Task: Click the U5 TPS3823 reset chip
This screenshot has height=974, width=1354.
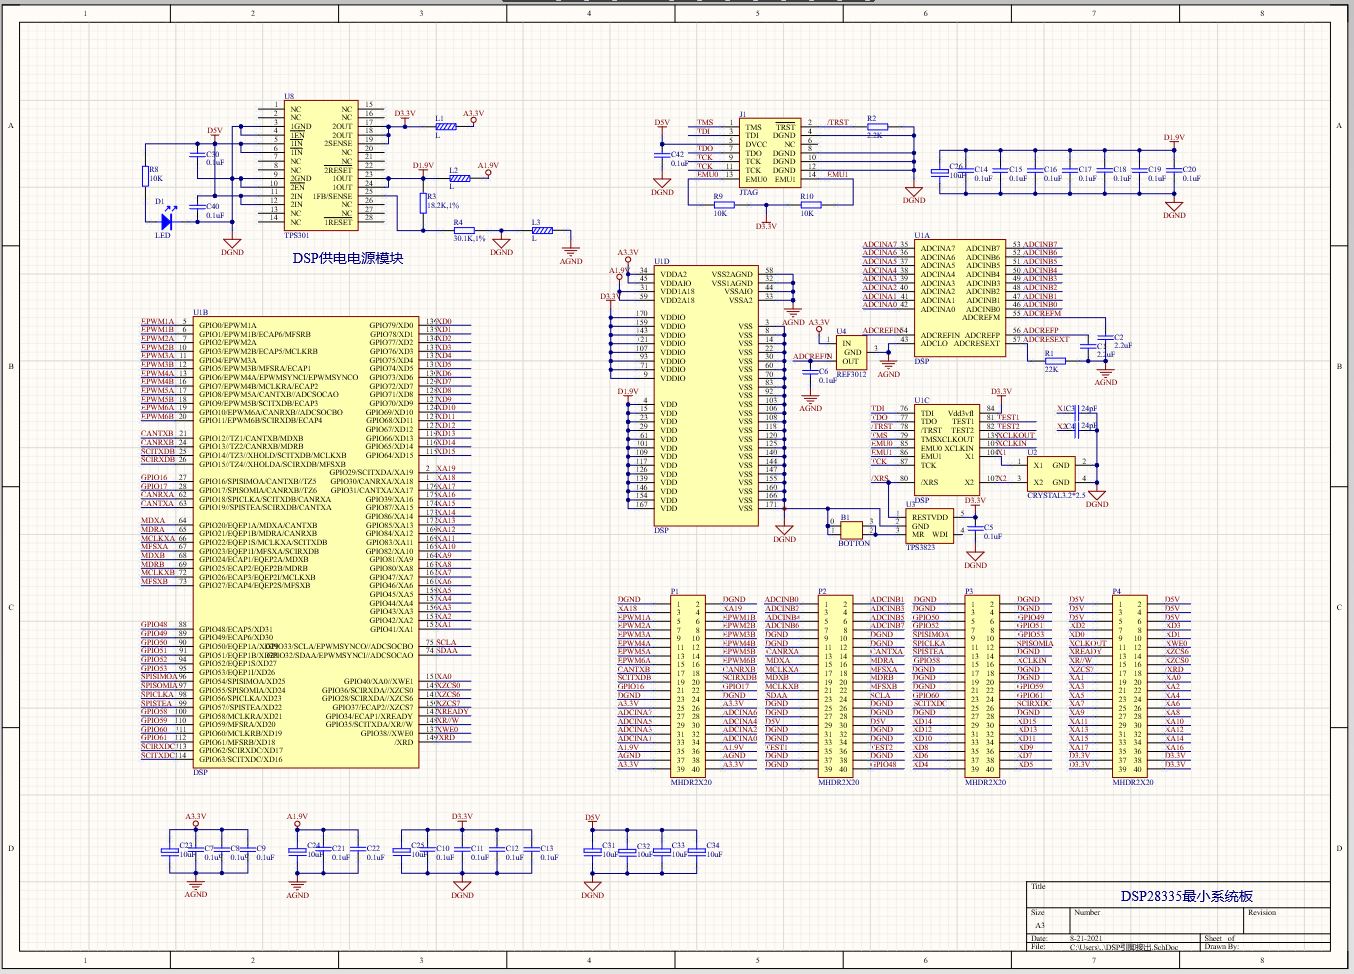Action: [929, 525]
